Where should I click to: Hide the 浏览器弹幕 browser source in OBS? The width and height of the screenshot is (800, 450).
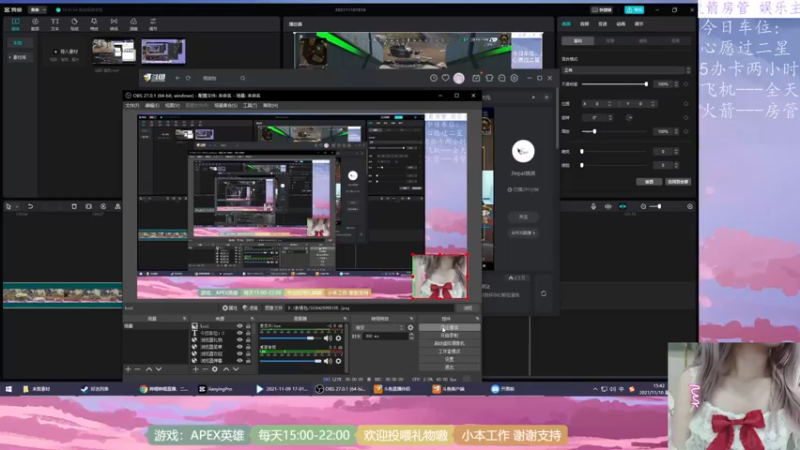point(239,360)
